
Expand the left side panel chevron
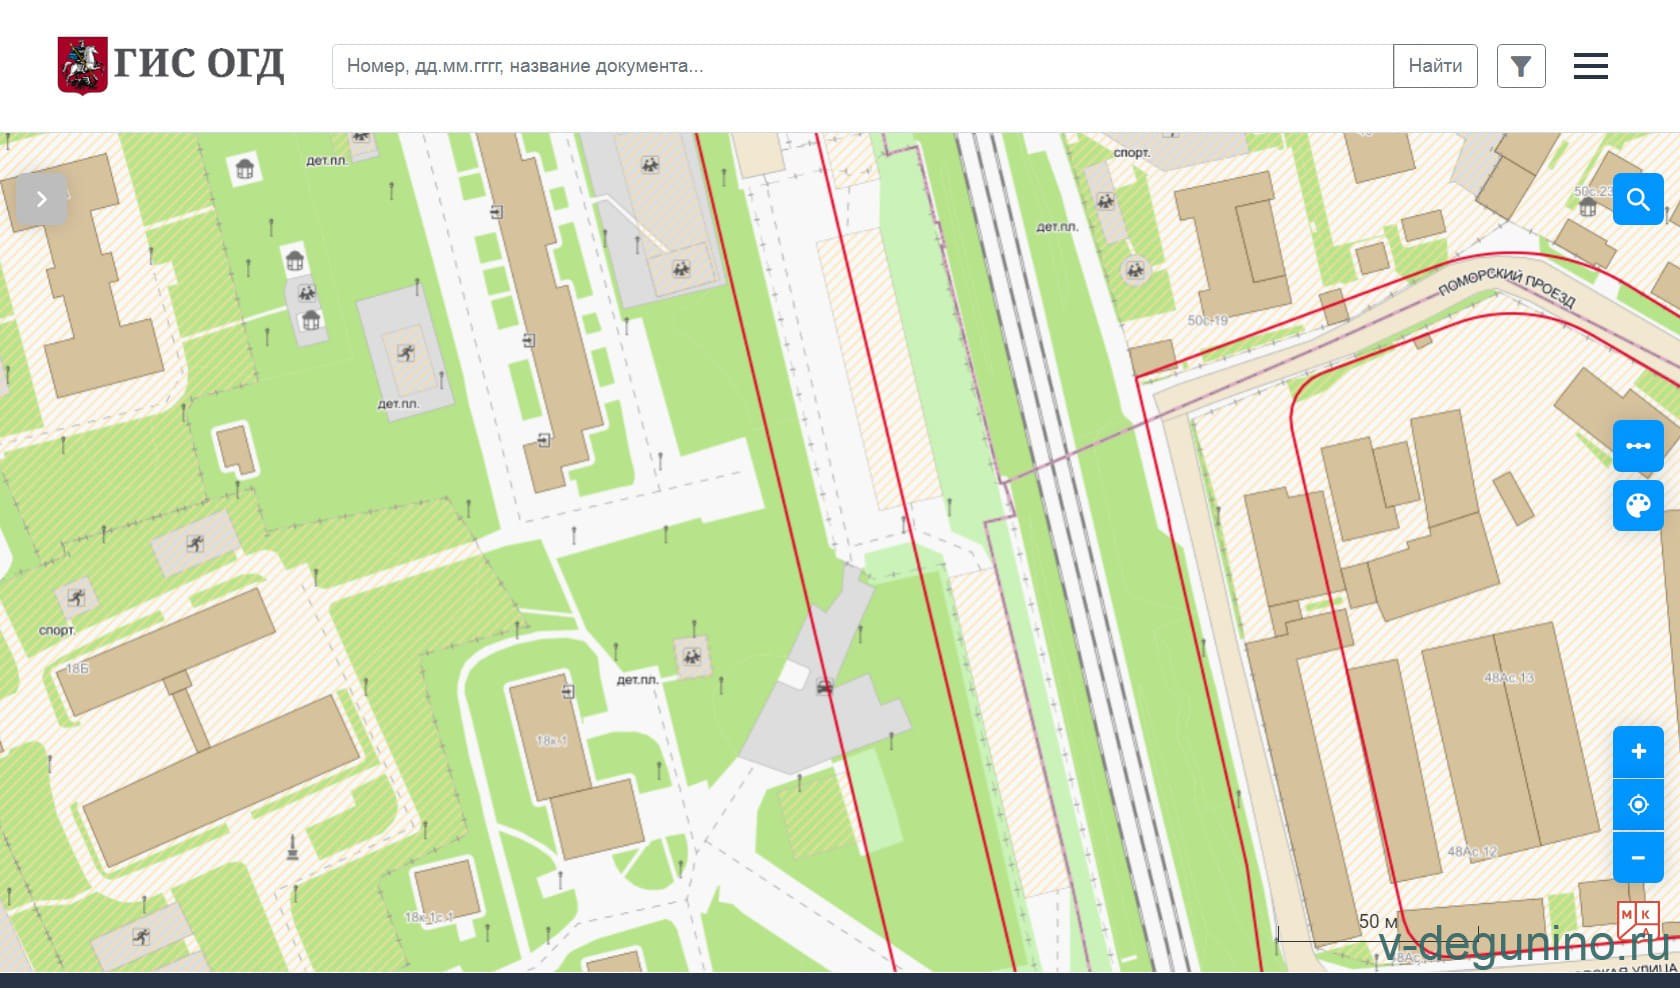[x=42, y=199]
